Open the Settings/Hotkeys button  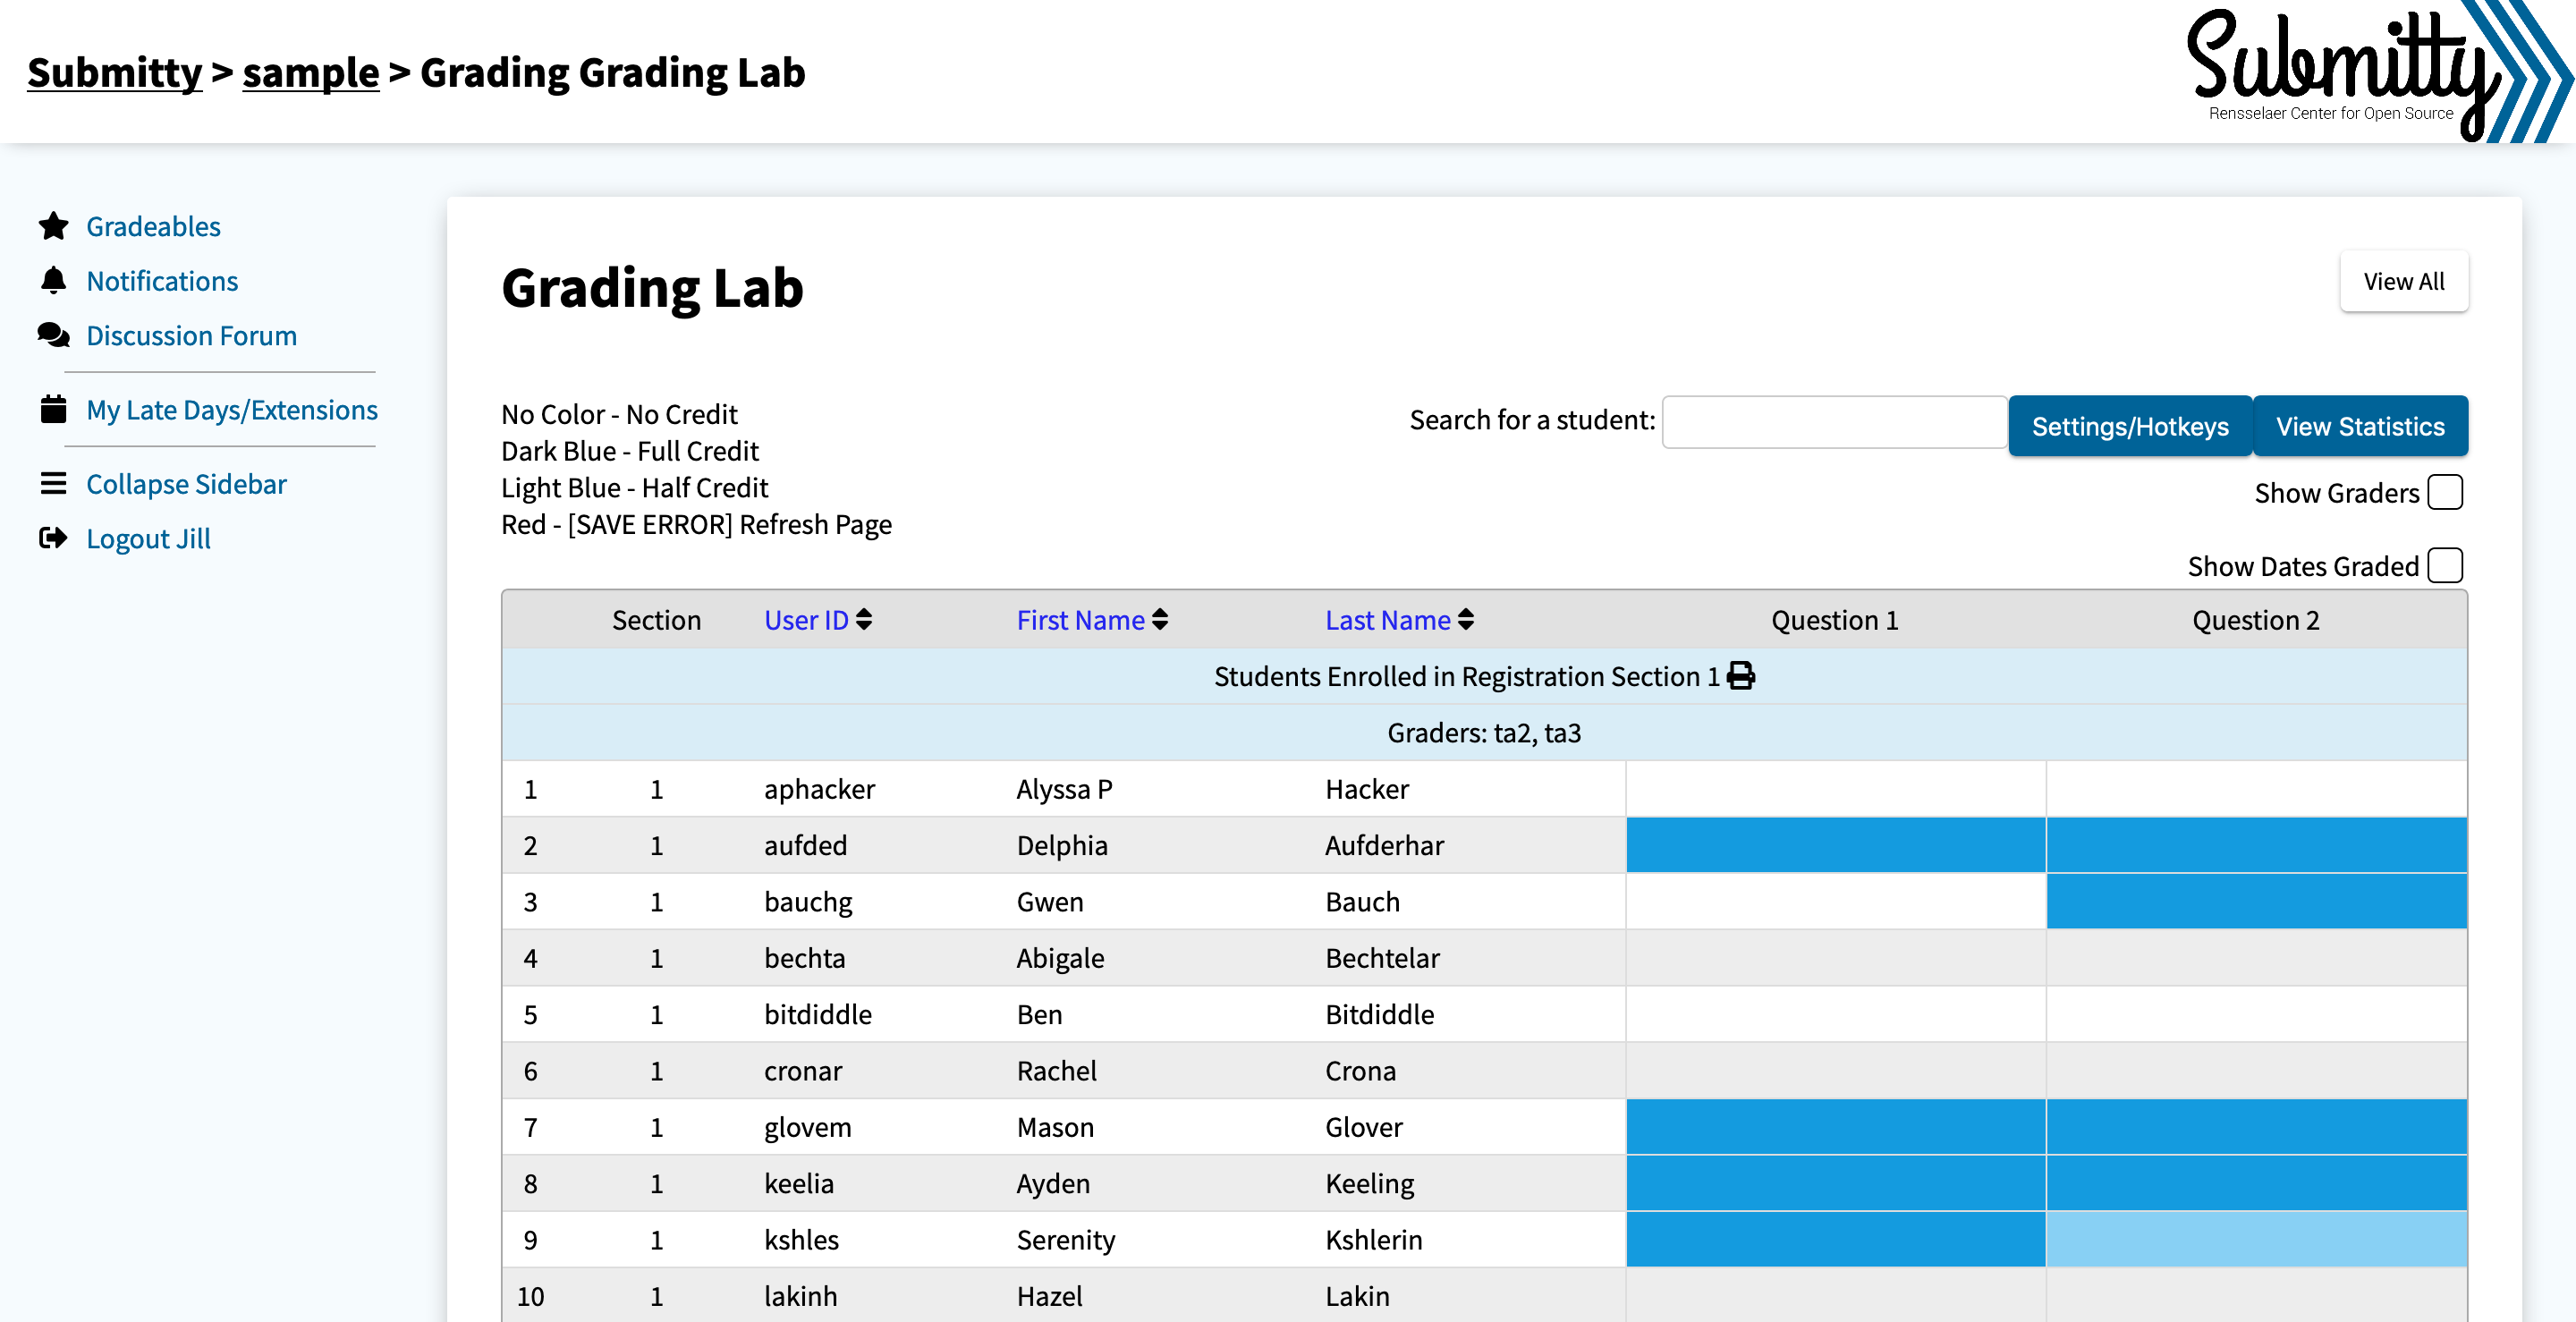[x=2130, y=426]
